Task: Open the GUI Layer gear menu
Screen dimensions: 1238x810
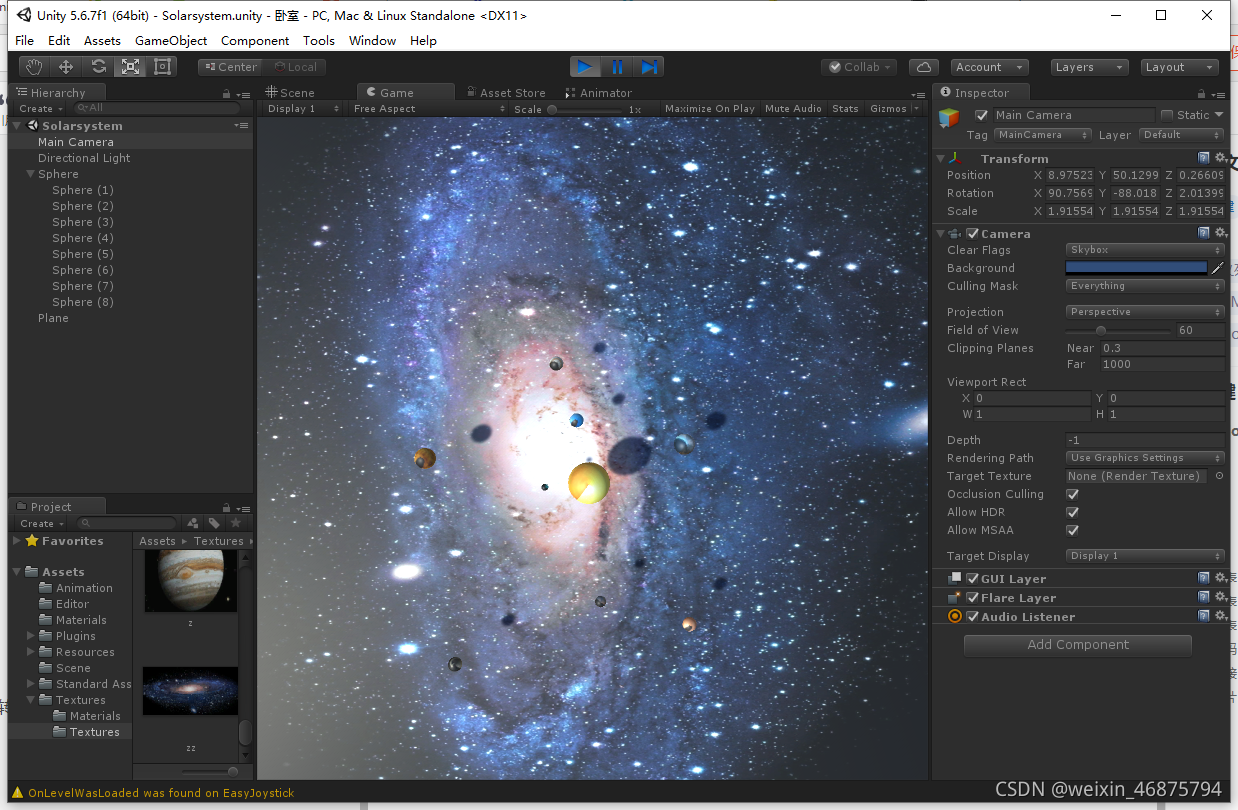Action: point(1220,578)
